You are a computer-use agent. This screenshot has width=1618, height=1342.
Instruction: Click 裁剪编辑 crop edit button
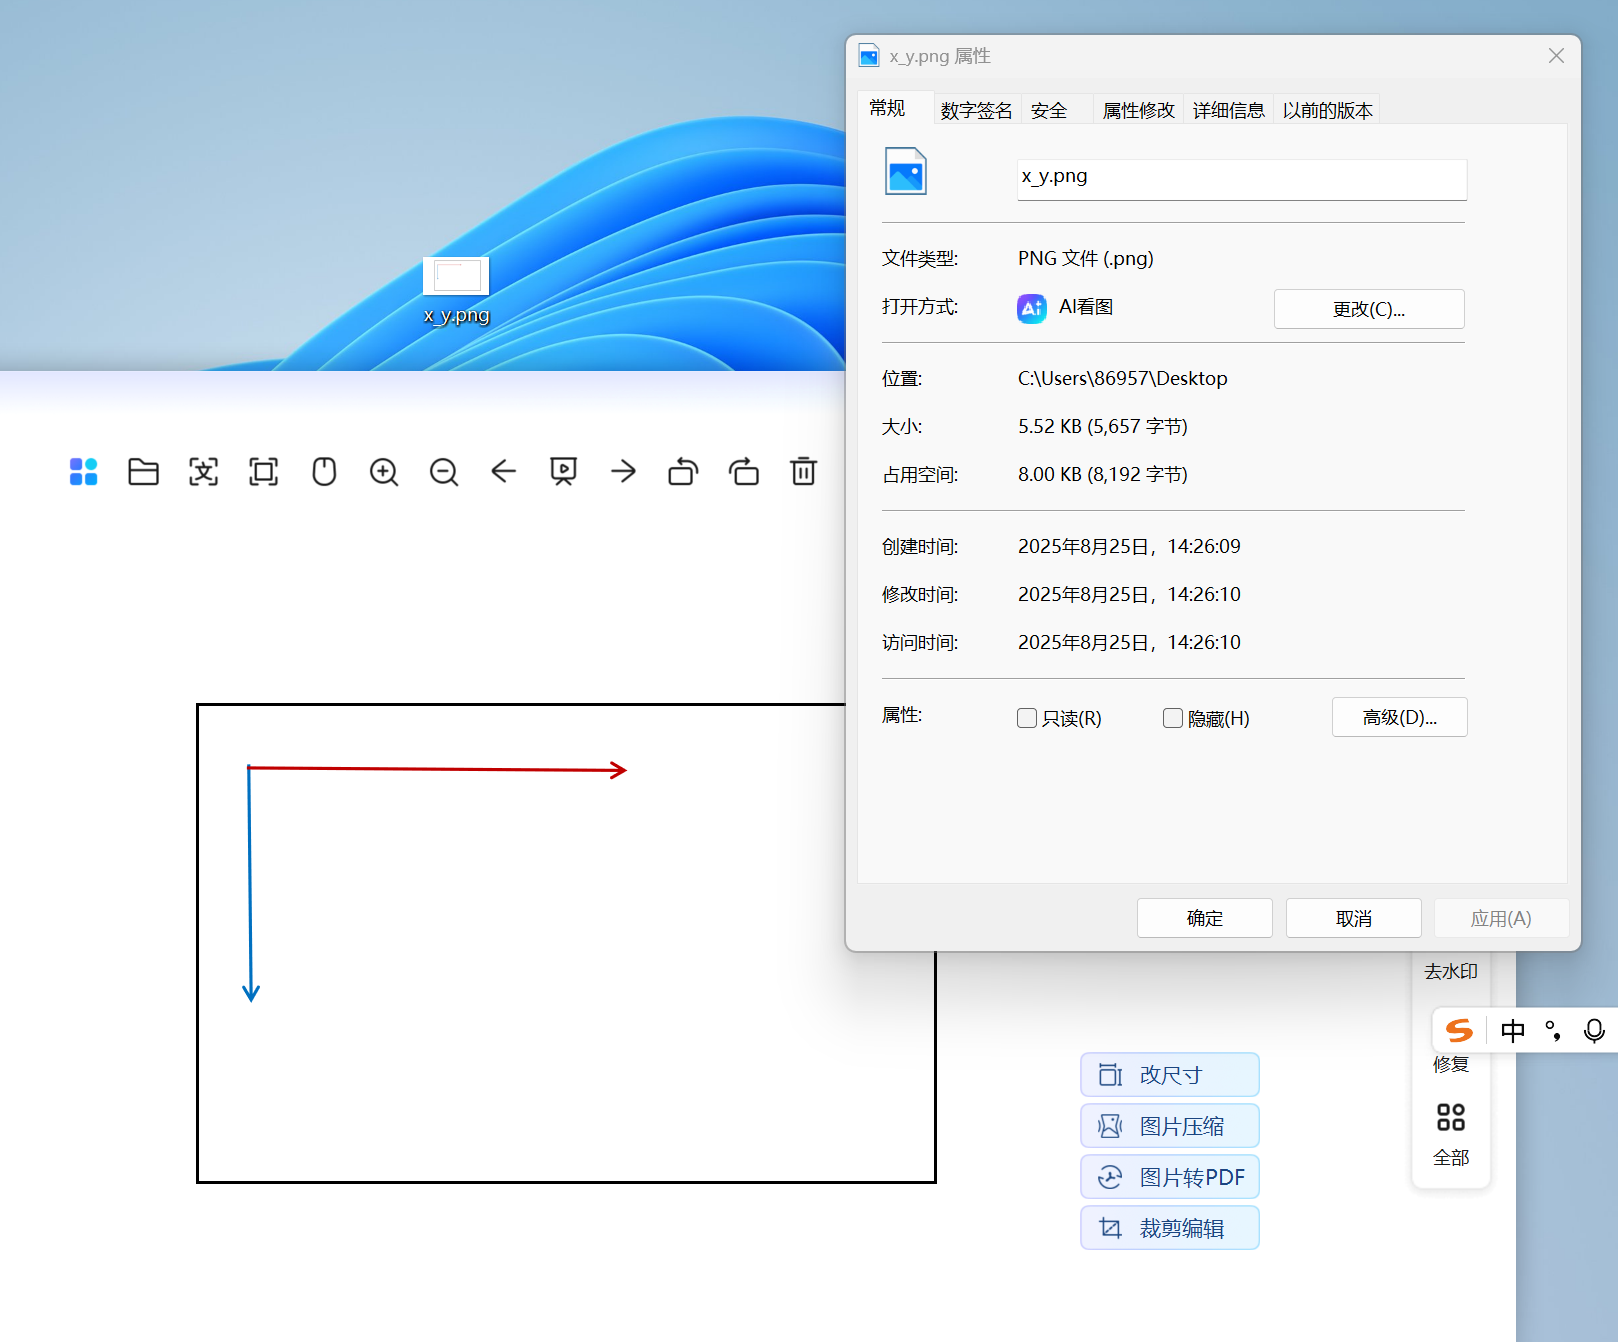(x=1170, y=1228)
